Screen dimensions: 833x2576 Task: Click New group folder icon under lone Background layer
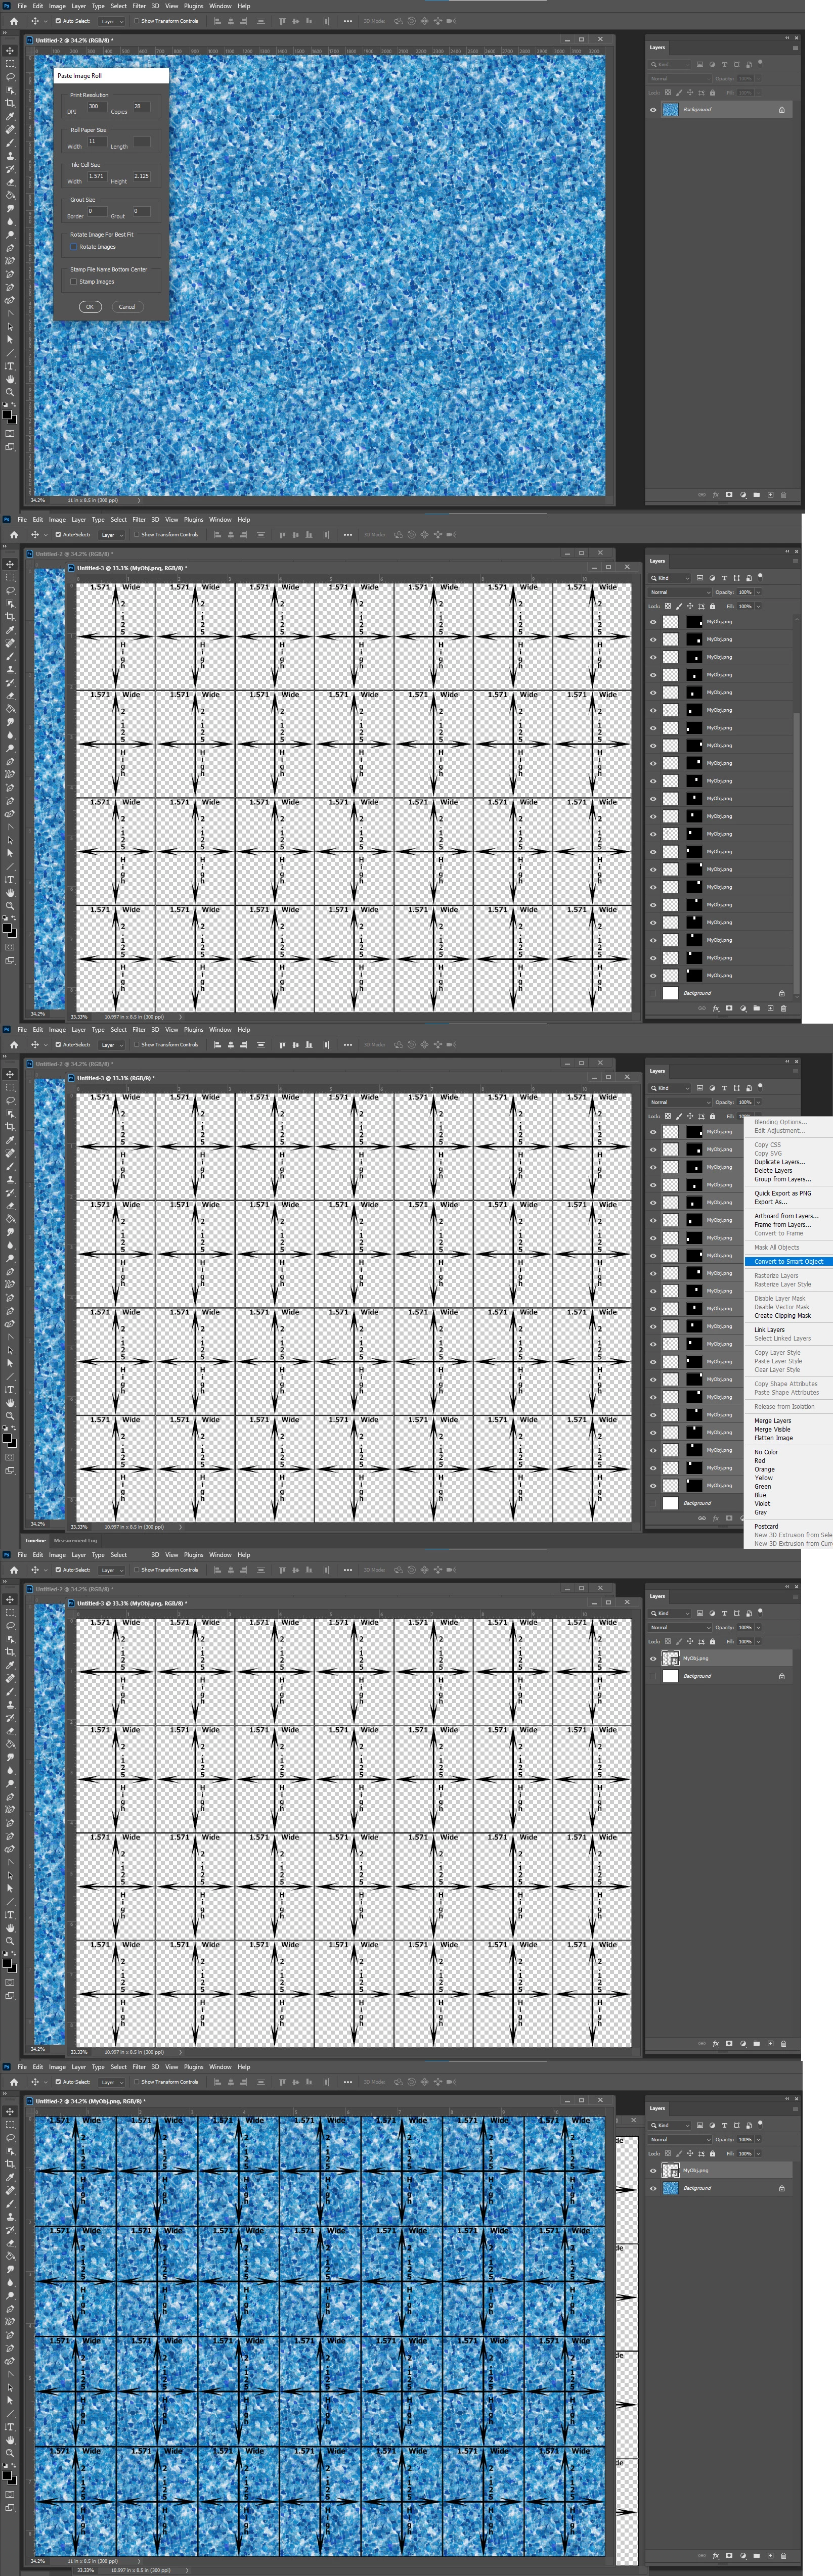click(x=756, y=494)
